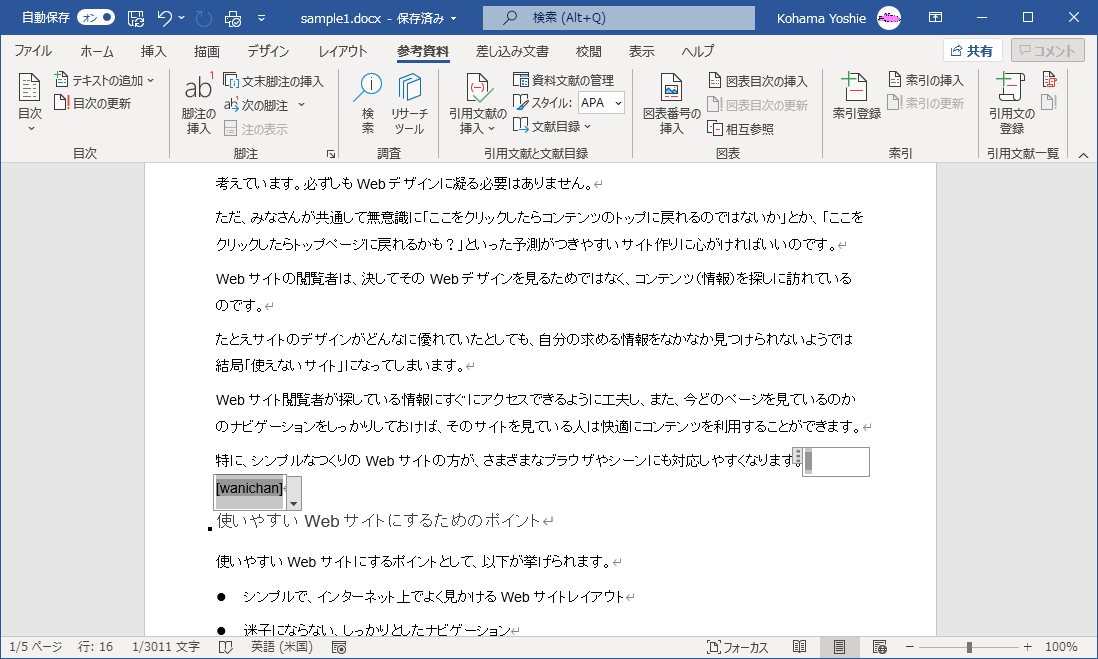The width and height of the screenshot is (1098, 659).
Task: Switch to the 挿入 tab
Action: click(x=153, y=51)
